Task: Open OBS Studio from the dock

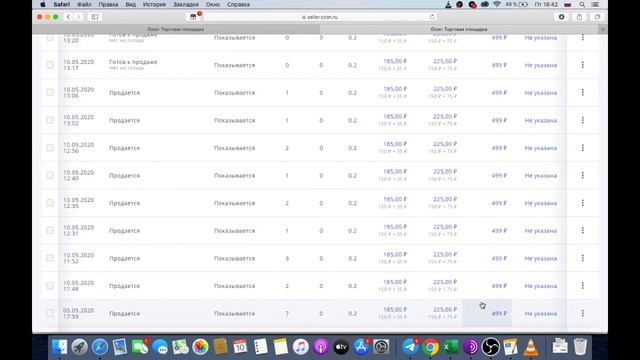Action: point(491,347)
